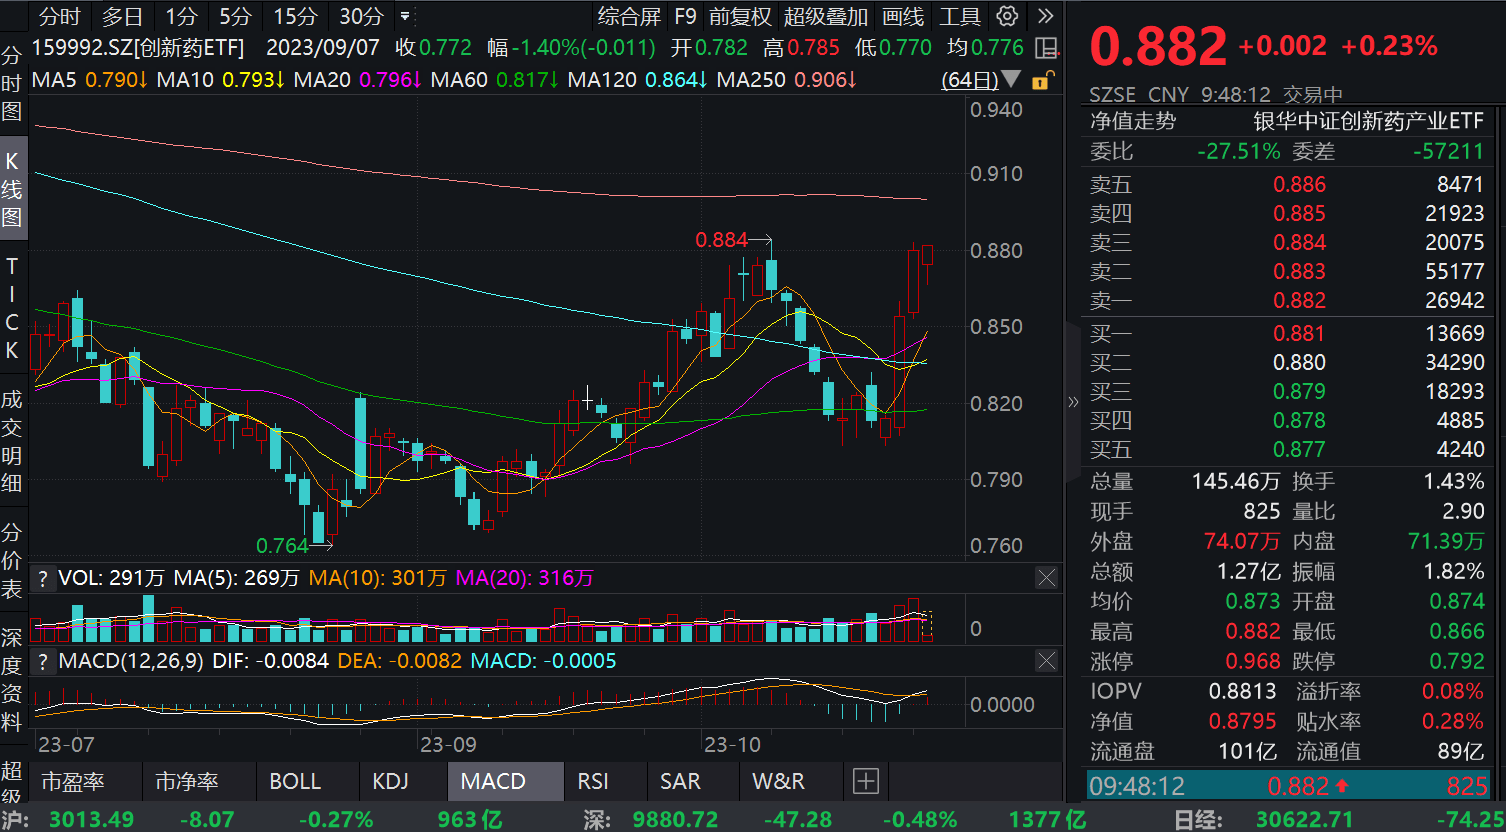Select K线图 sidebar tab
The height and width of the screenshot is (832, 1506).
[x=12, y=189]
